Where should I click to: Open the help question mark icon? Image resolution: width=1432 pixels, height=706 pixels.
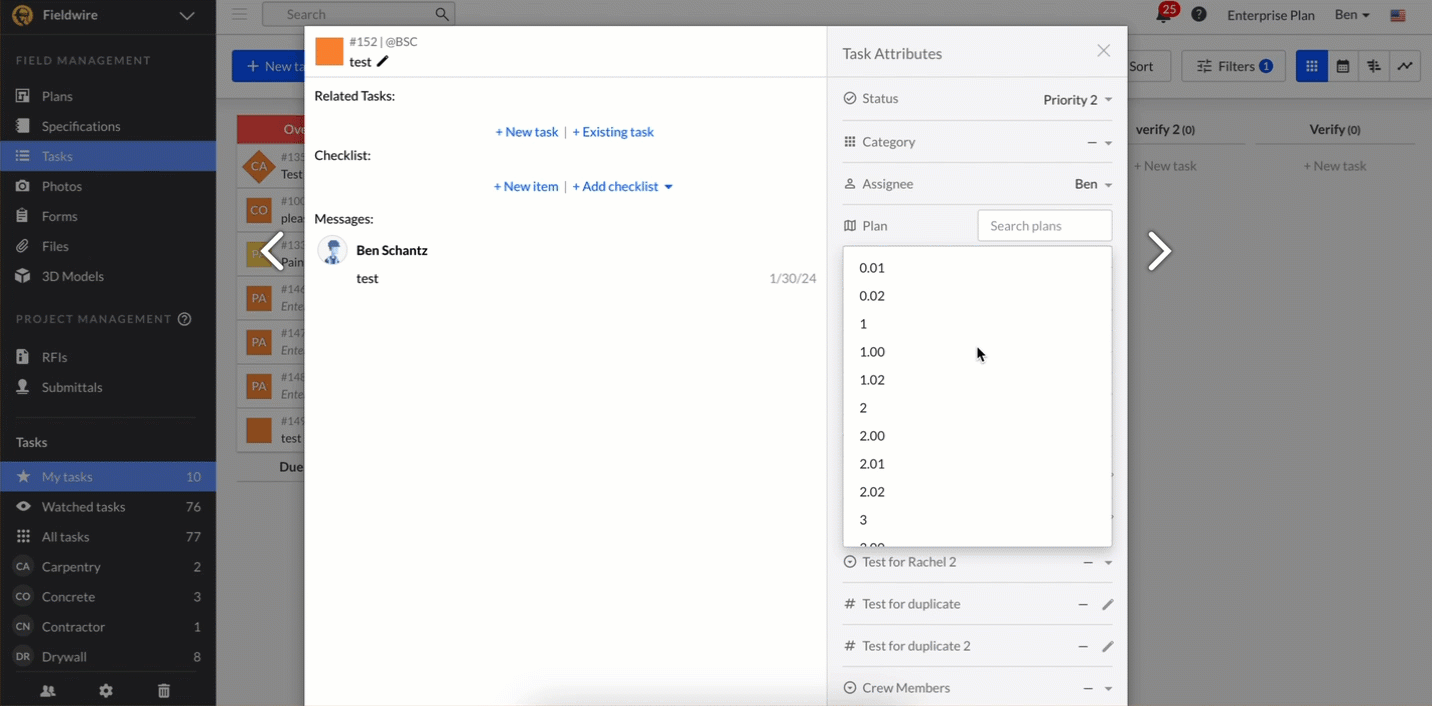click(x=1199, y=14)
